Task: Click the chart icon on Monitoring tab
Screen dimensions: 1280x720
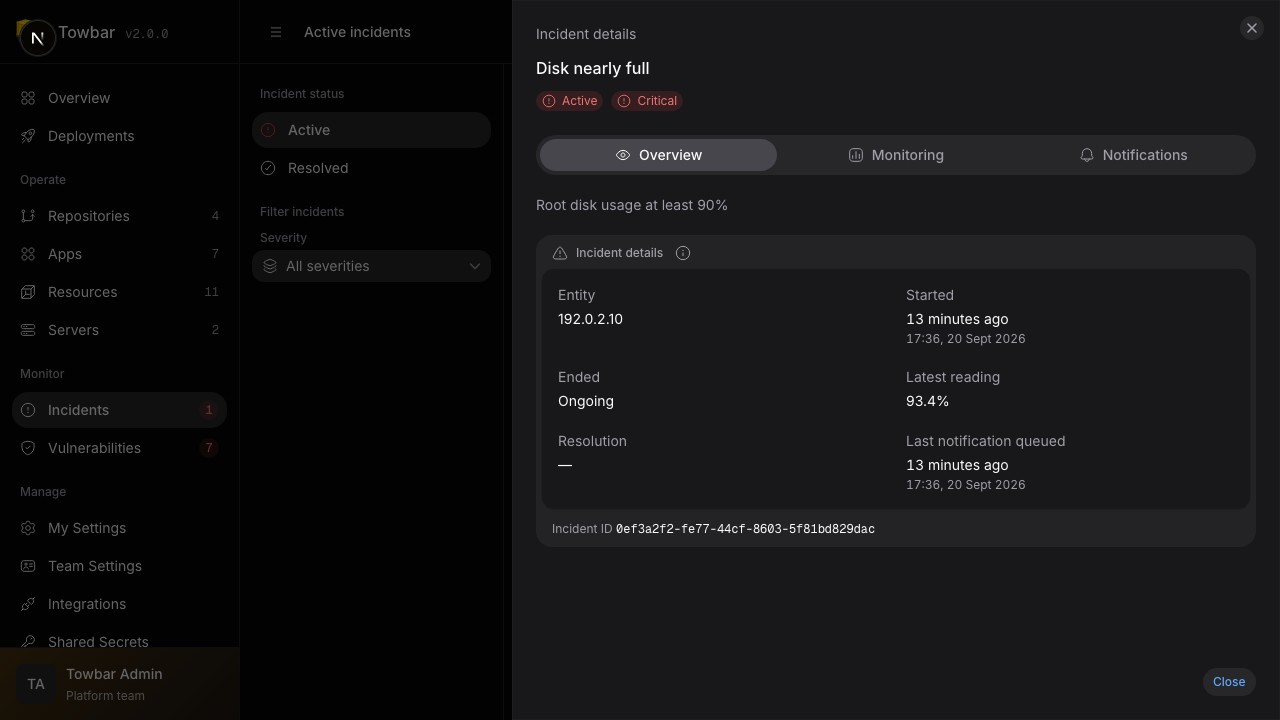Action: [856, 155]
